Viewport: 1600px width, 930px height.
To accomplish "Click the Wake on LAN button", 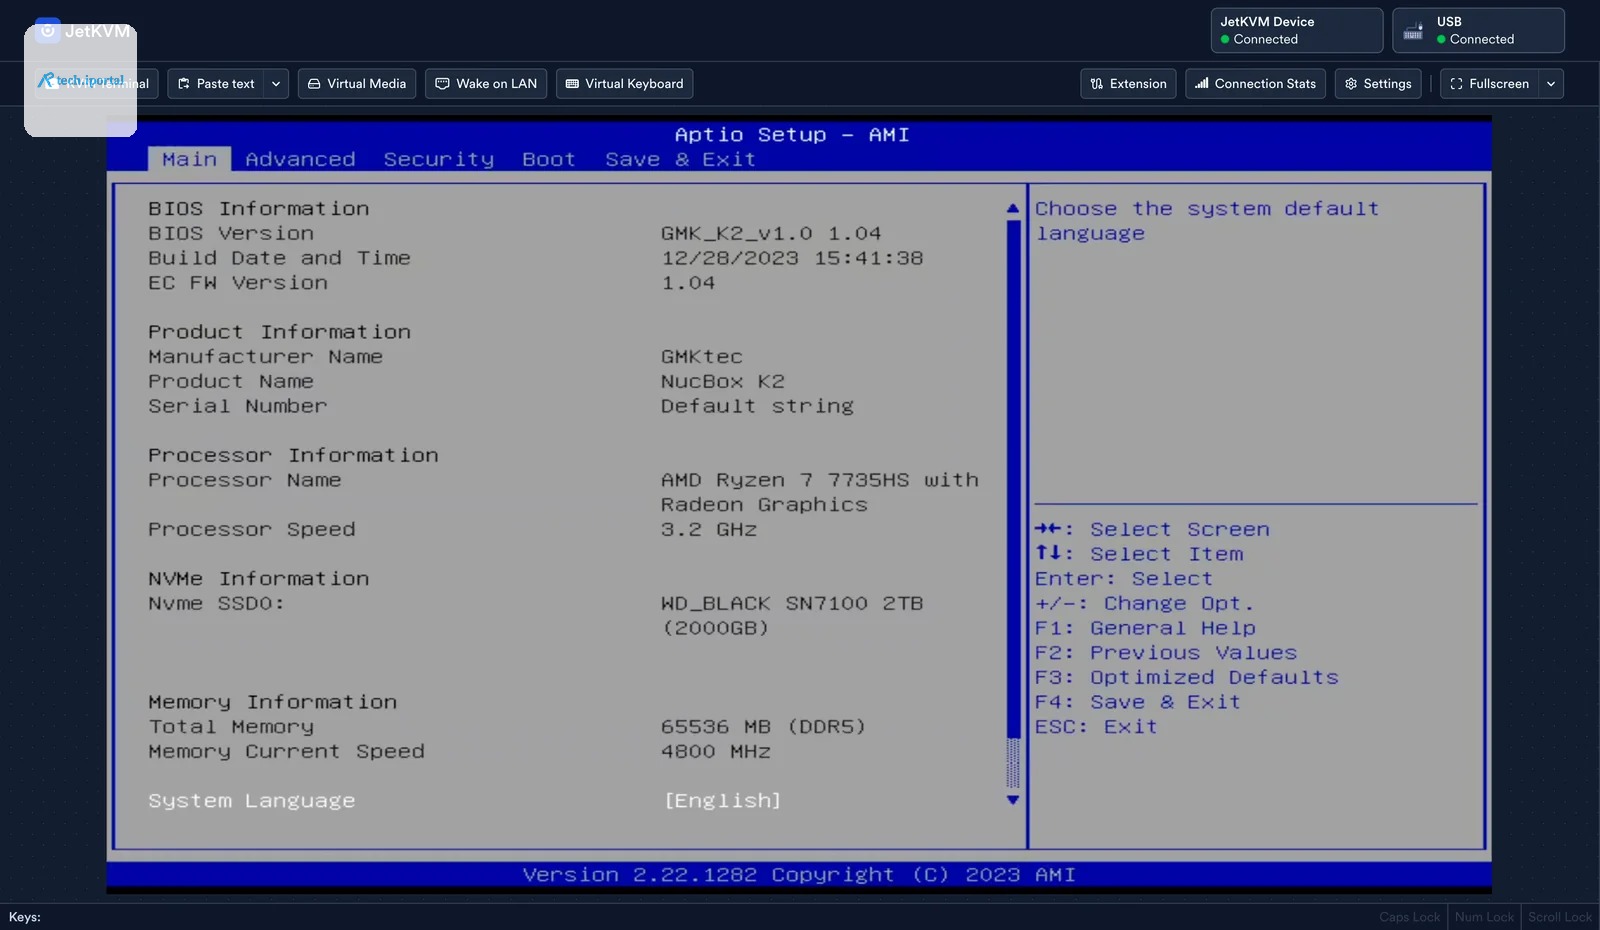I will coord(486,84).
